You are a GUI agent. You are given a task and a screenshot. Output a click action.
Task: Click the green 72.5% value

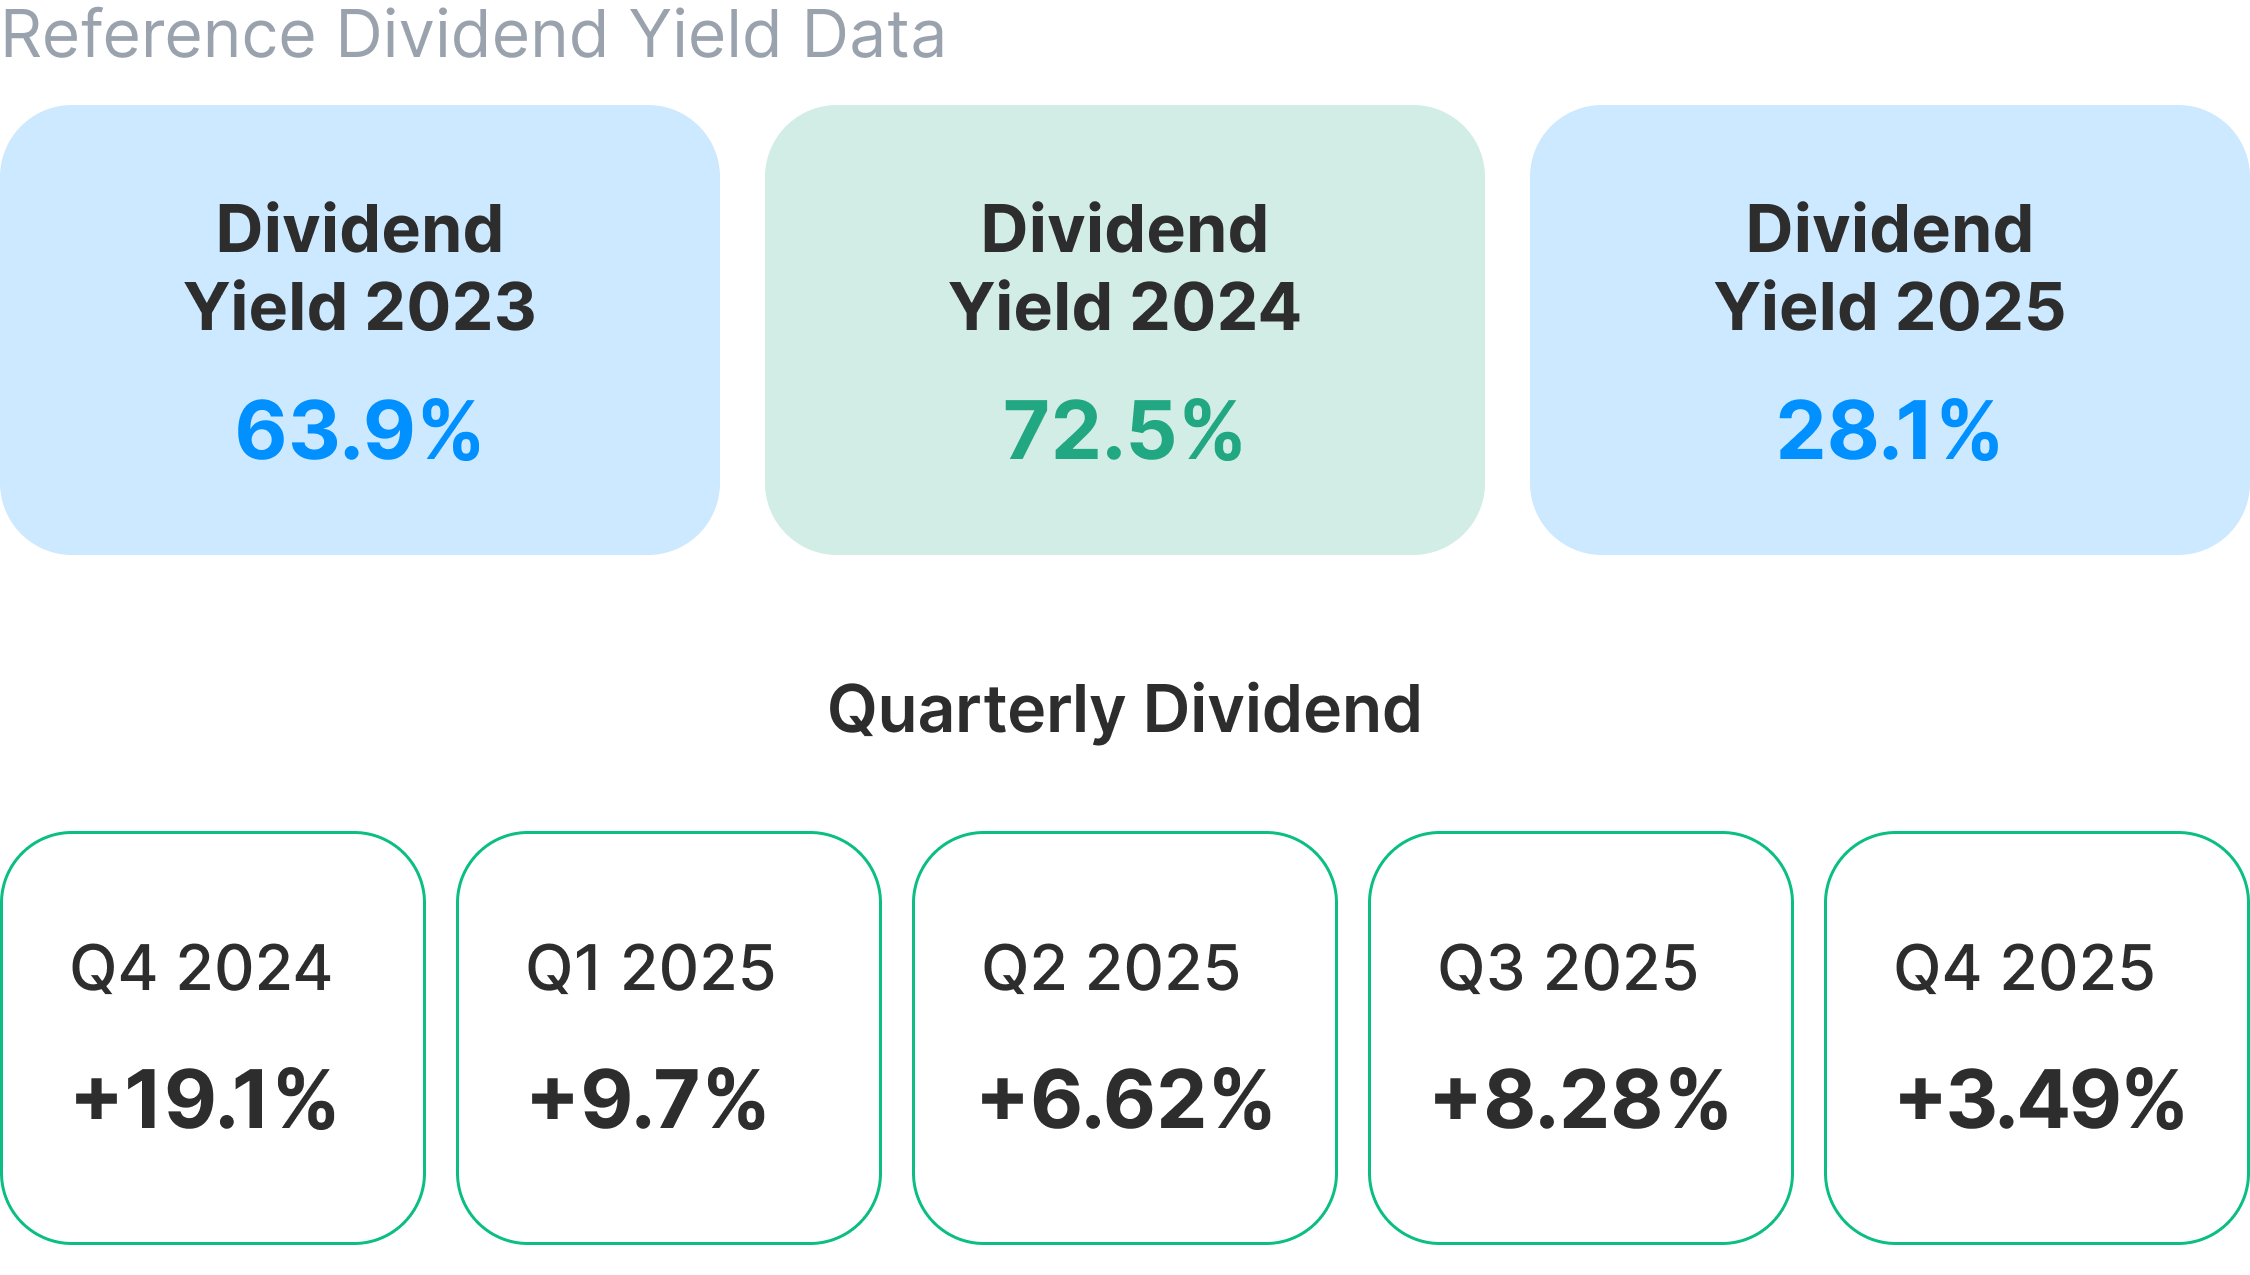tap(1124, 431)
